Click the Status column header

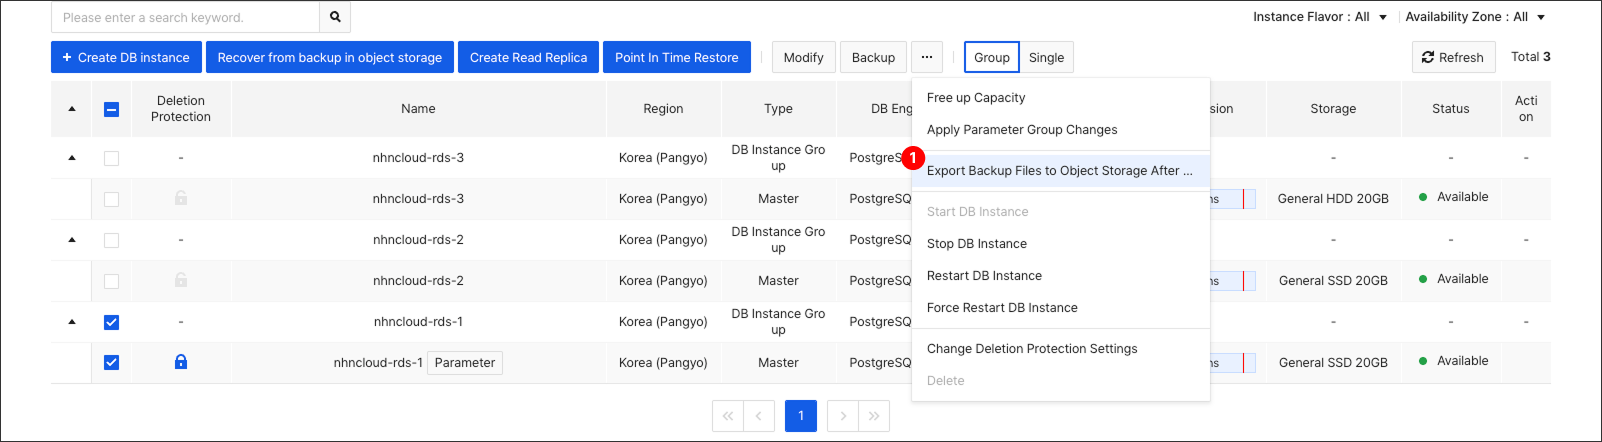point(1450,109)
